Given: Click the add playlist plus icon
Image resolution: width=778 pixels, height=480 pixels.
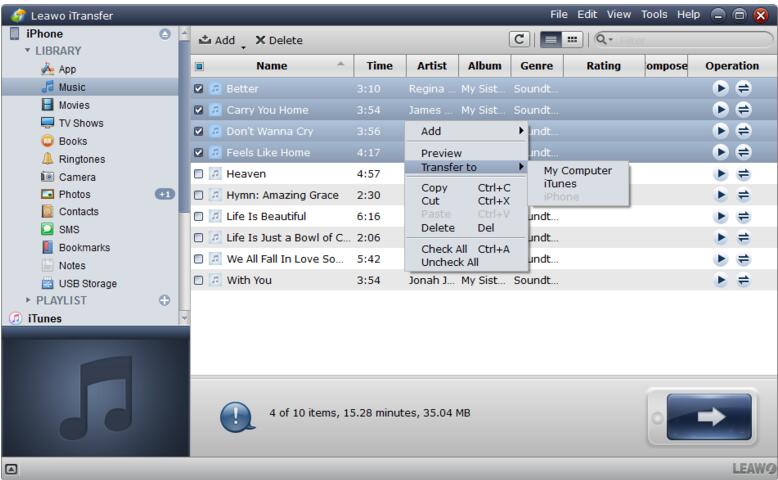Looking at the screenshot, I should [x=164, y=300].
